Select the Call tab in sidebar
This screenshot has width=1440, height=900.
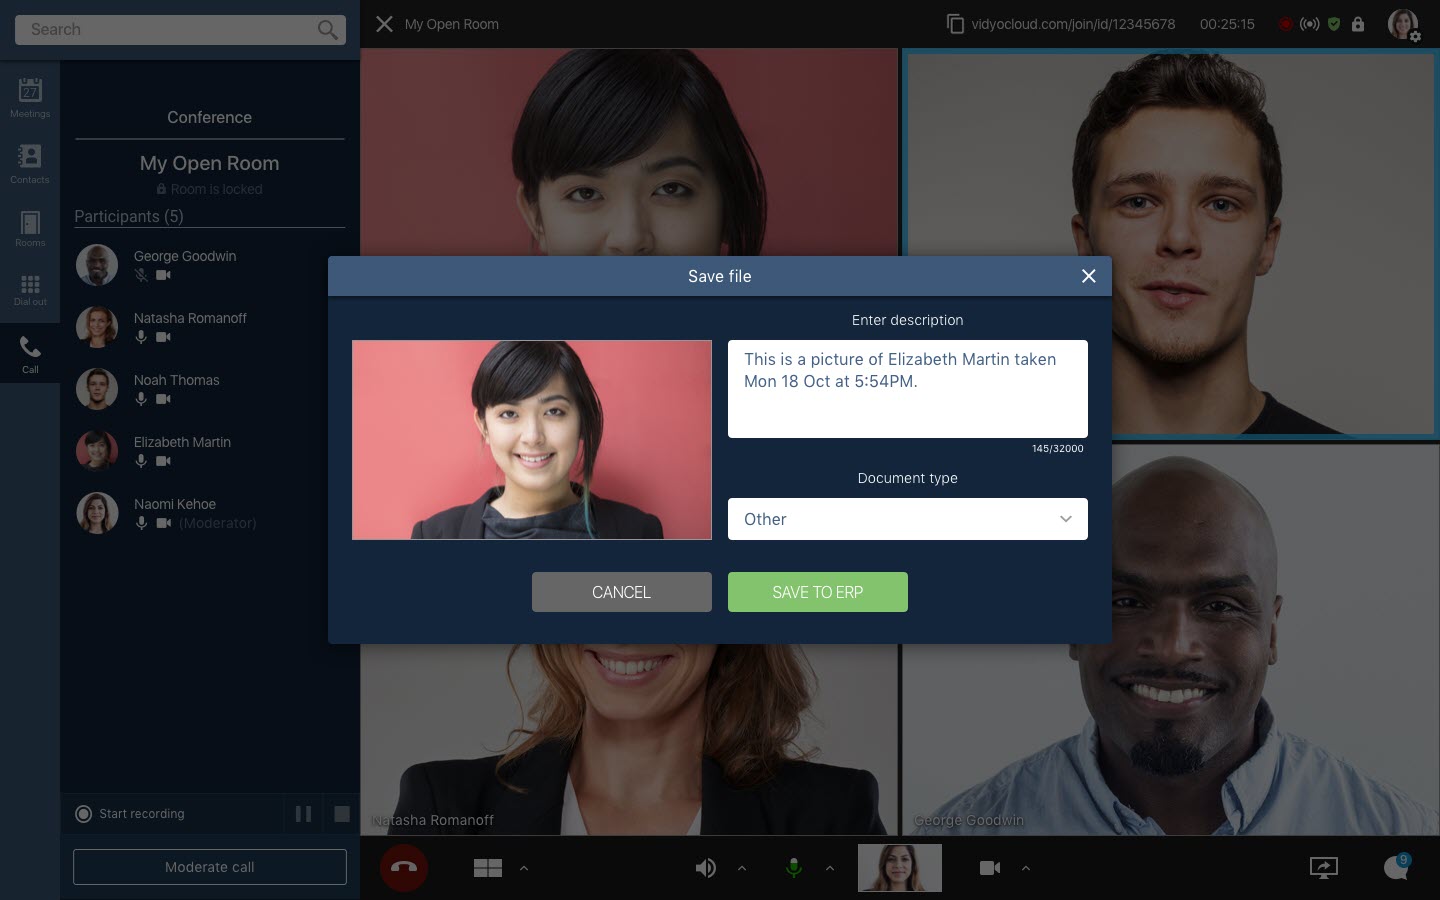click(x=30, y=354)
